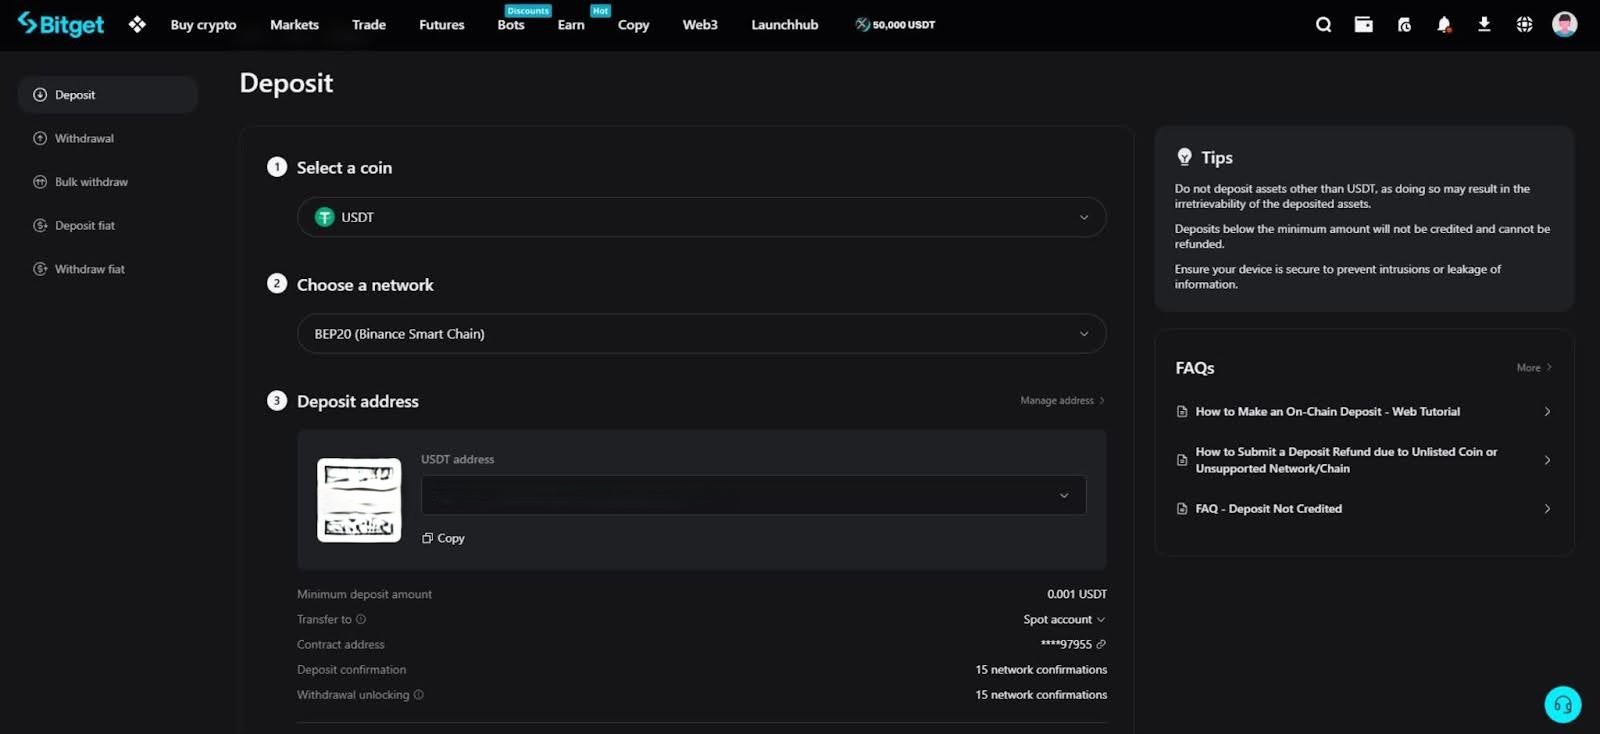
Task: Click the link icon next to contract address
Action: (1101, 645)
